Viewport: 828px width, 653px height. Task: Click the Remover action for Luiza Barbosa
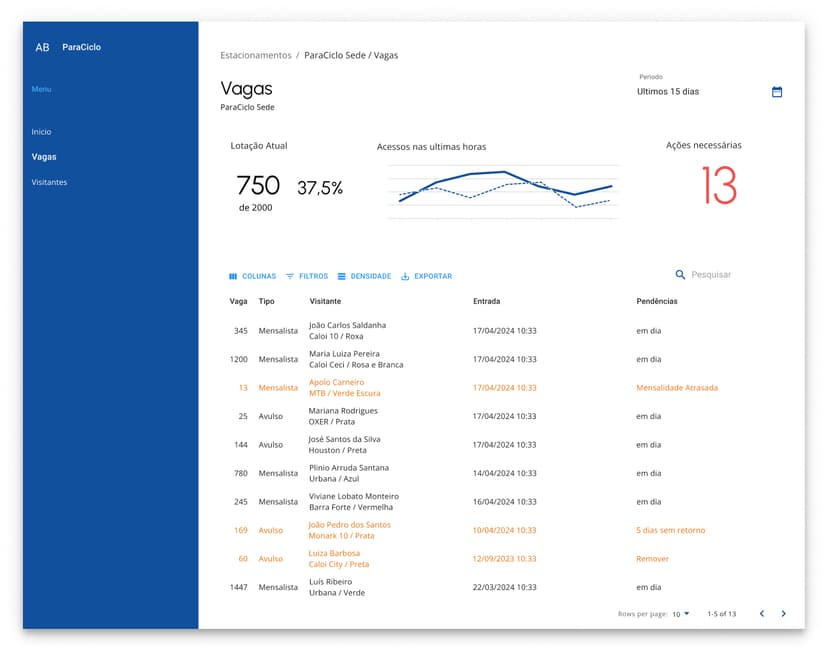[652, 559]
